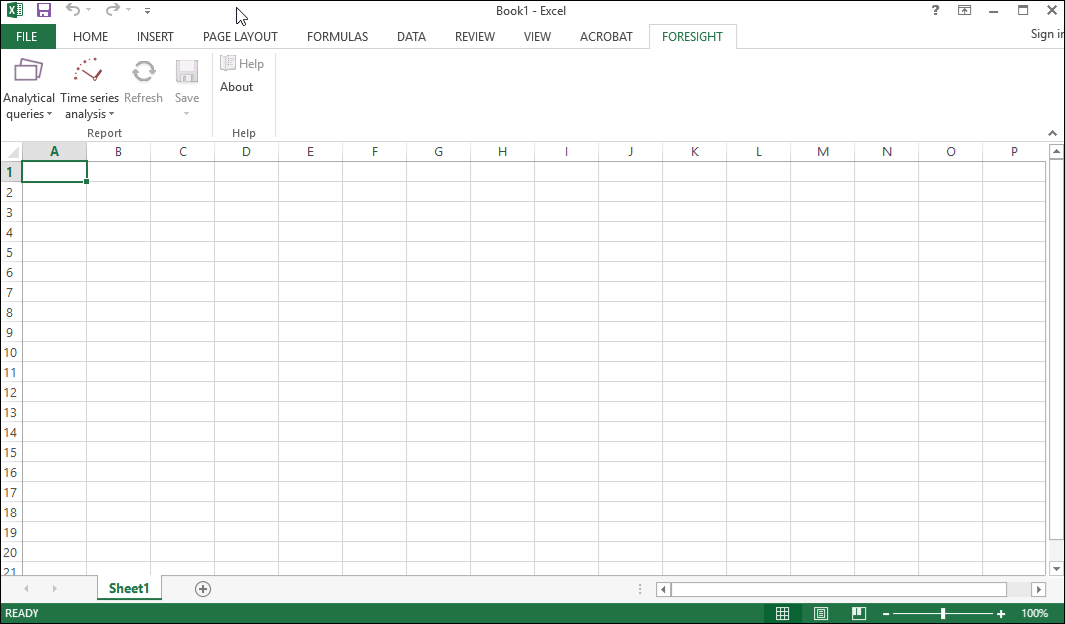Open Ribbon Display Options
1065x624 pixels.
coord(964,10)
